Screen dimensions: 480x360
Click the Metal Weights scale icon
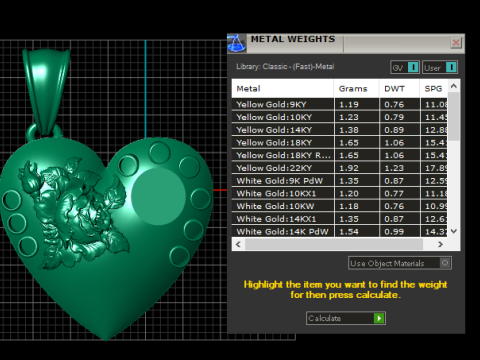point(237,43)
